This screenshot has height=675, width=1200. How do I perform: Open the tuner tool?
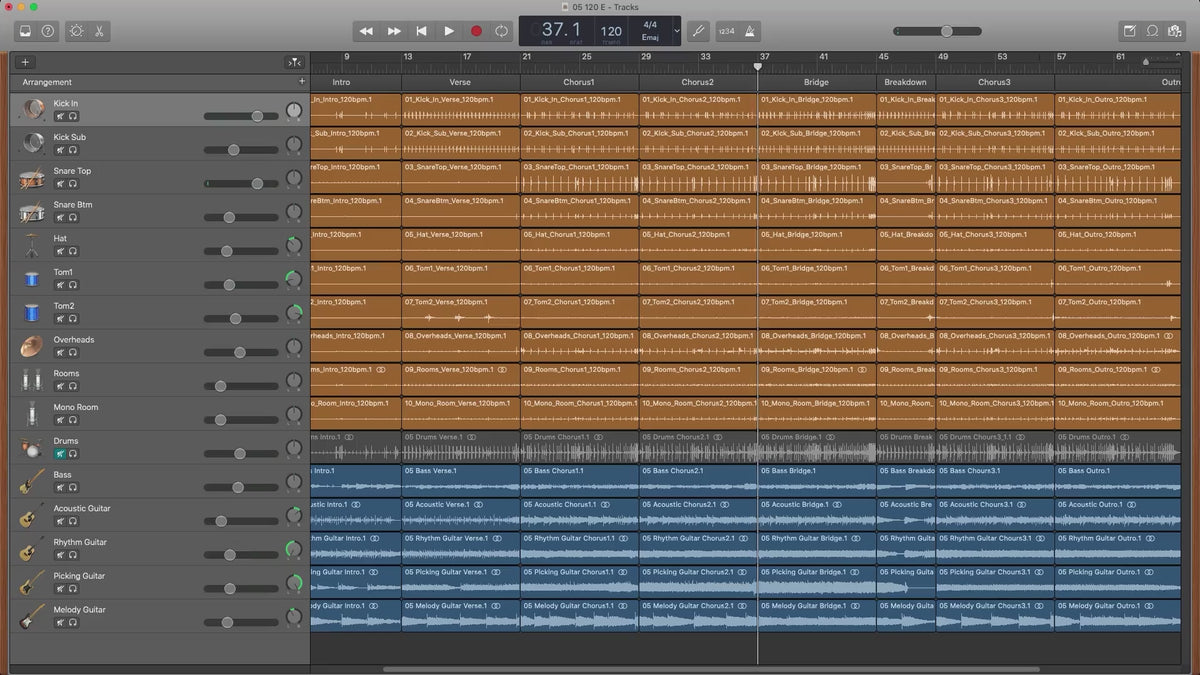pyautogui.click(x=699, y=31)
